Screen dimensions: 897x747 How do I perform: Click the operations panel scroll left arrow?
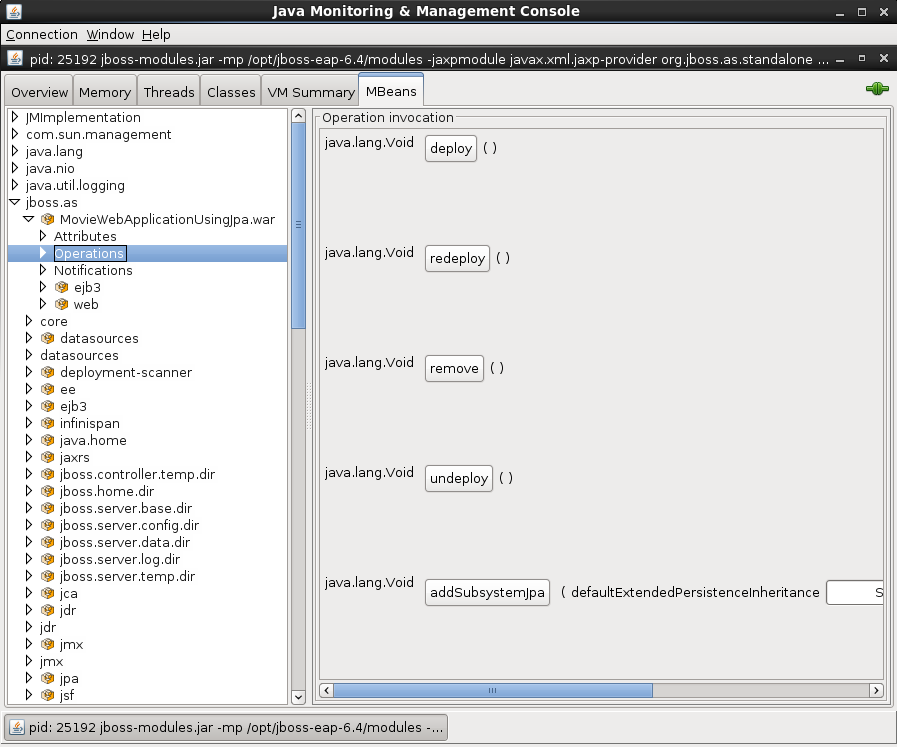pos(326,690)
